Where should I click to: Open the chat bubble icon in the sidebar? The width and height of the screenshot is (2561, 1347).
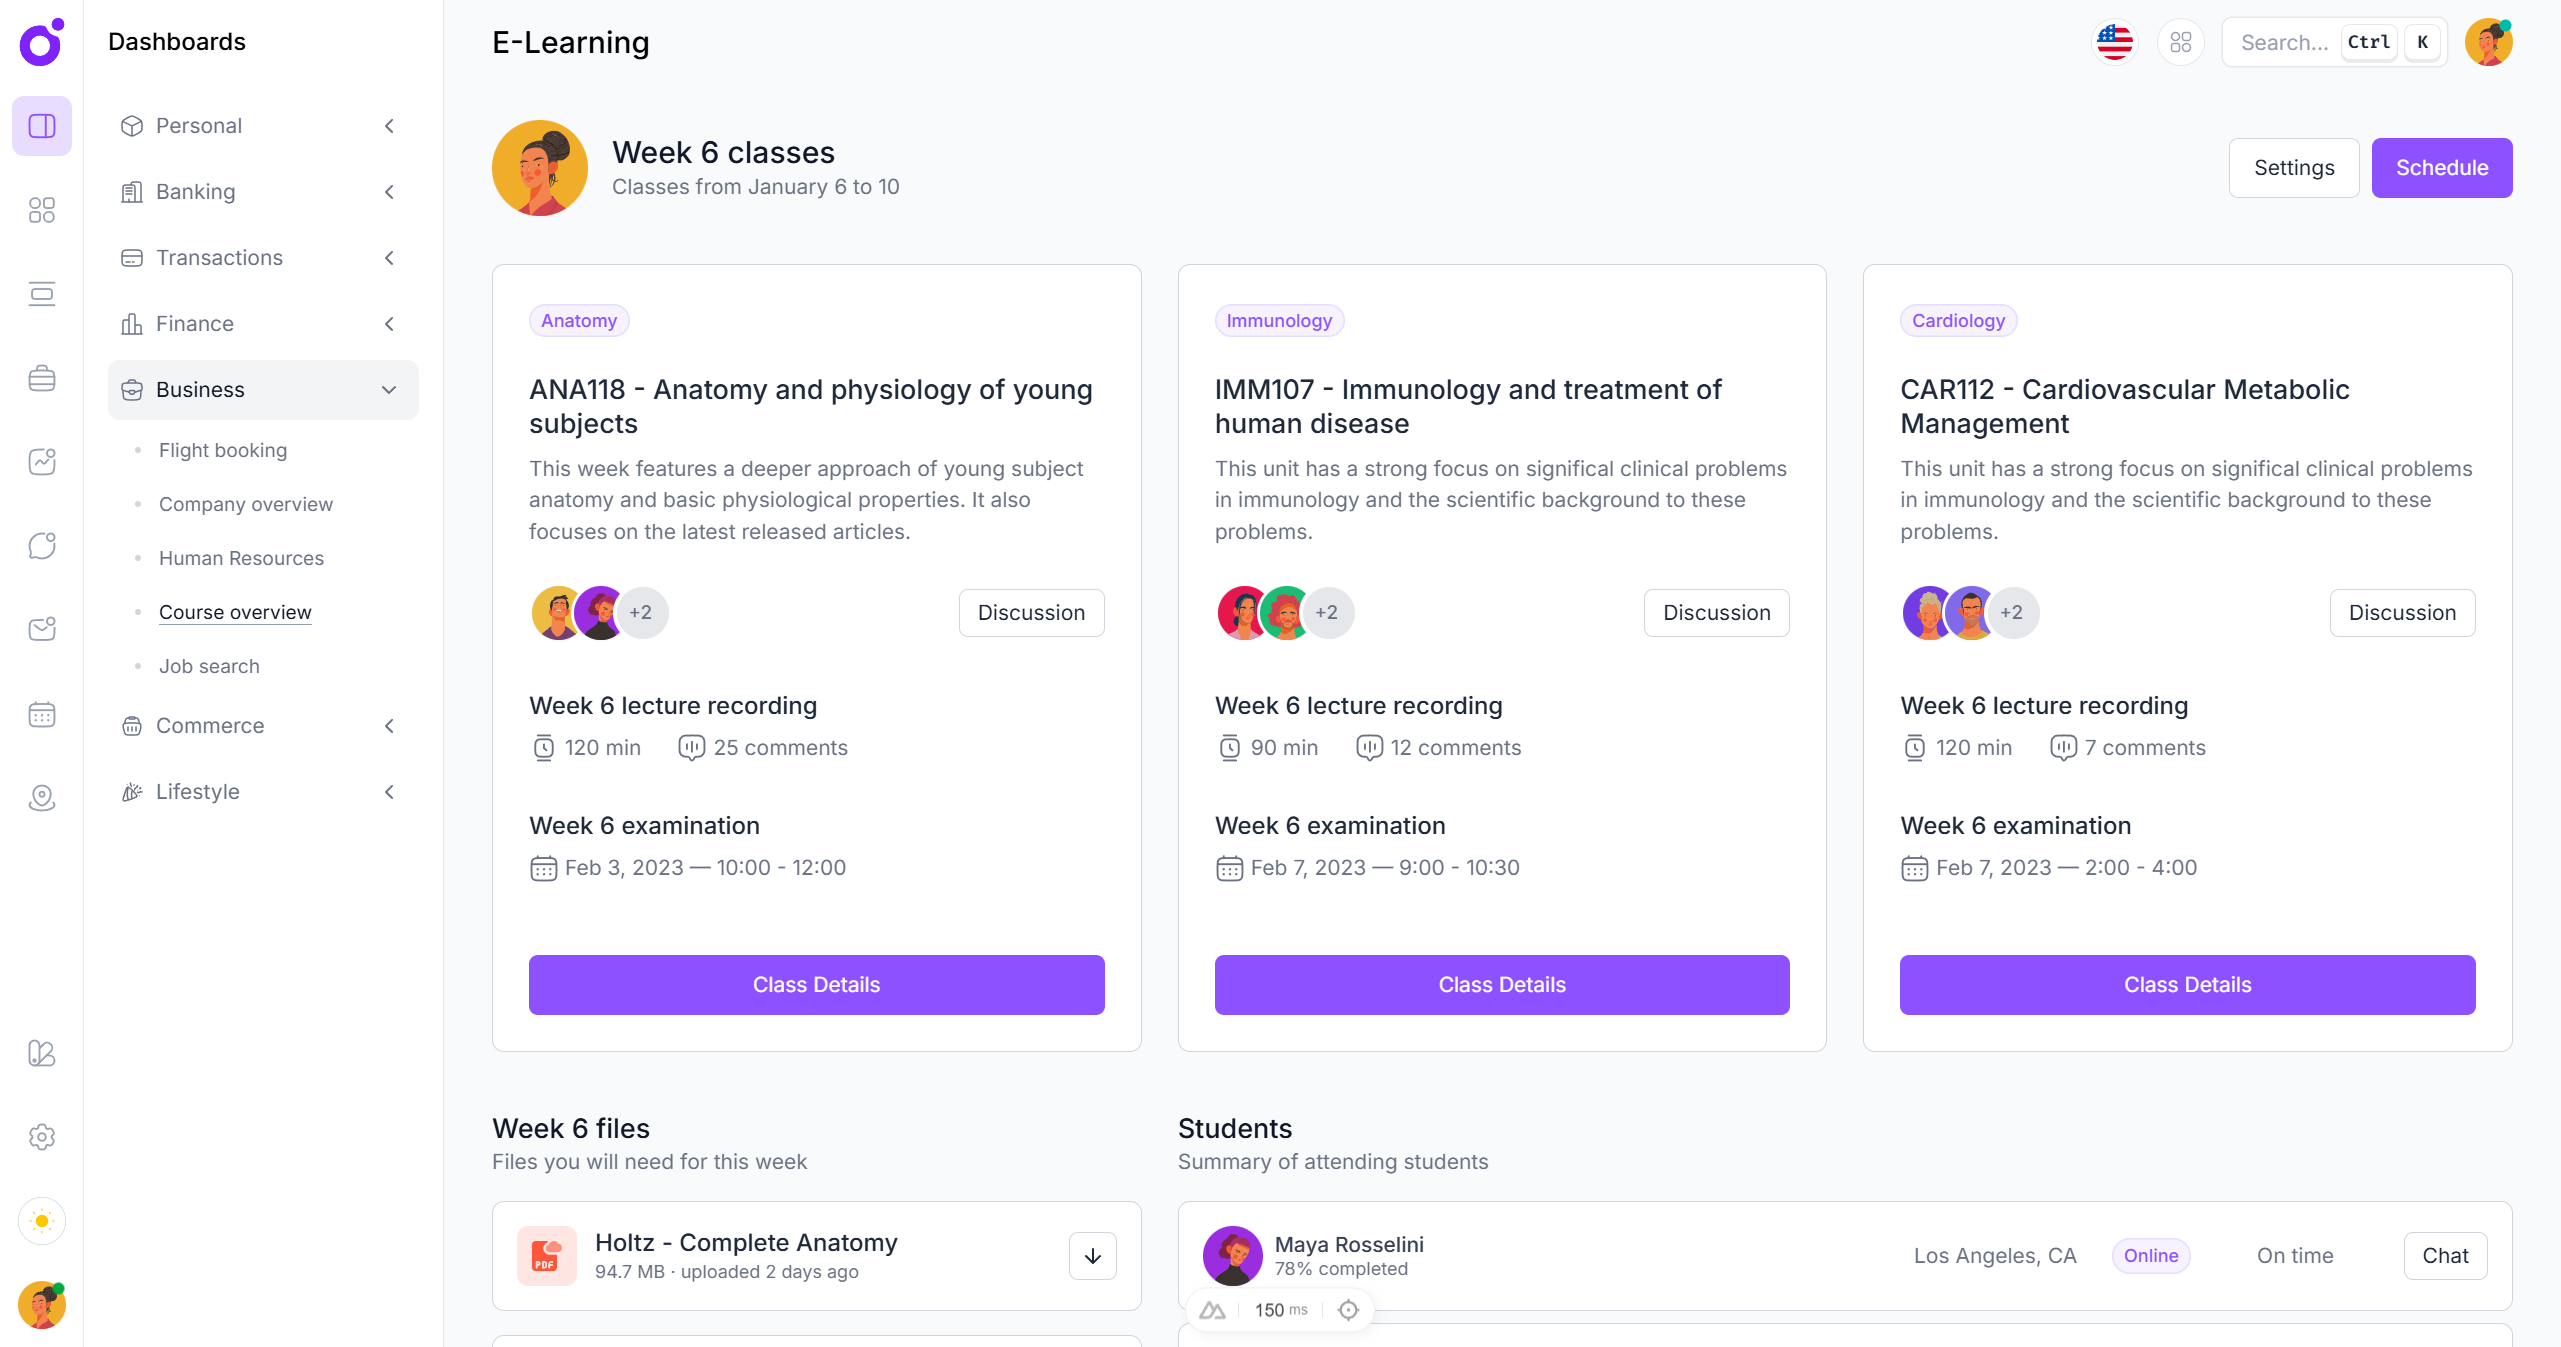point(41,545)
